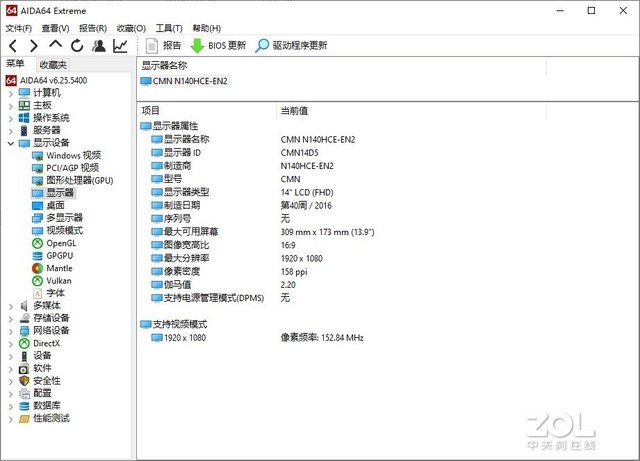The width and height of the screenshot is (640, 461).
Task: Expand the 存储设备 tree node
Action: 11,318
